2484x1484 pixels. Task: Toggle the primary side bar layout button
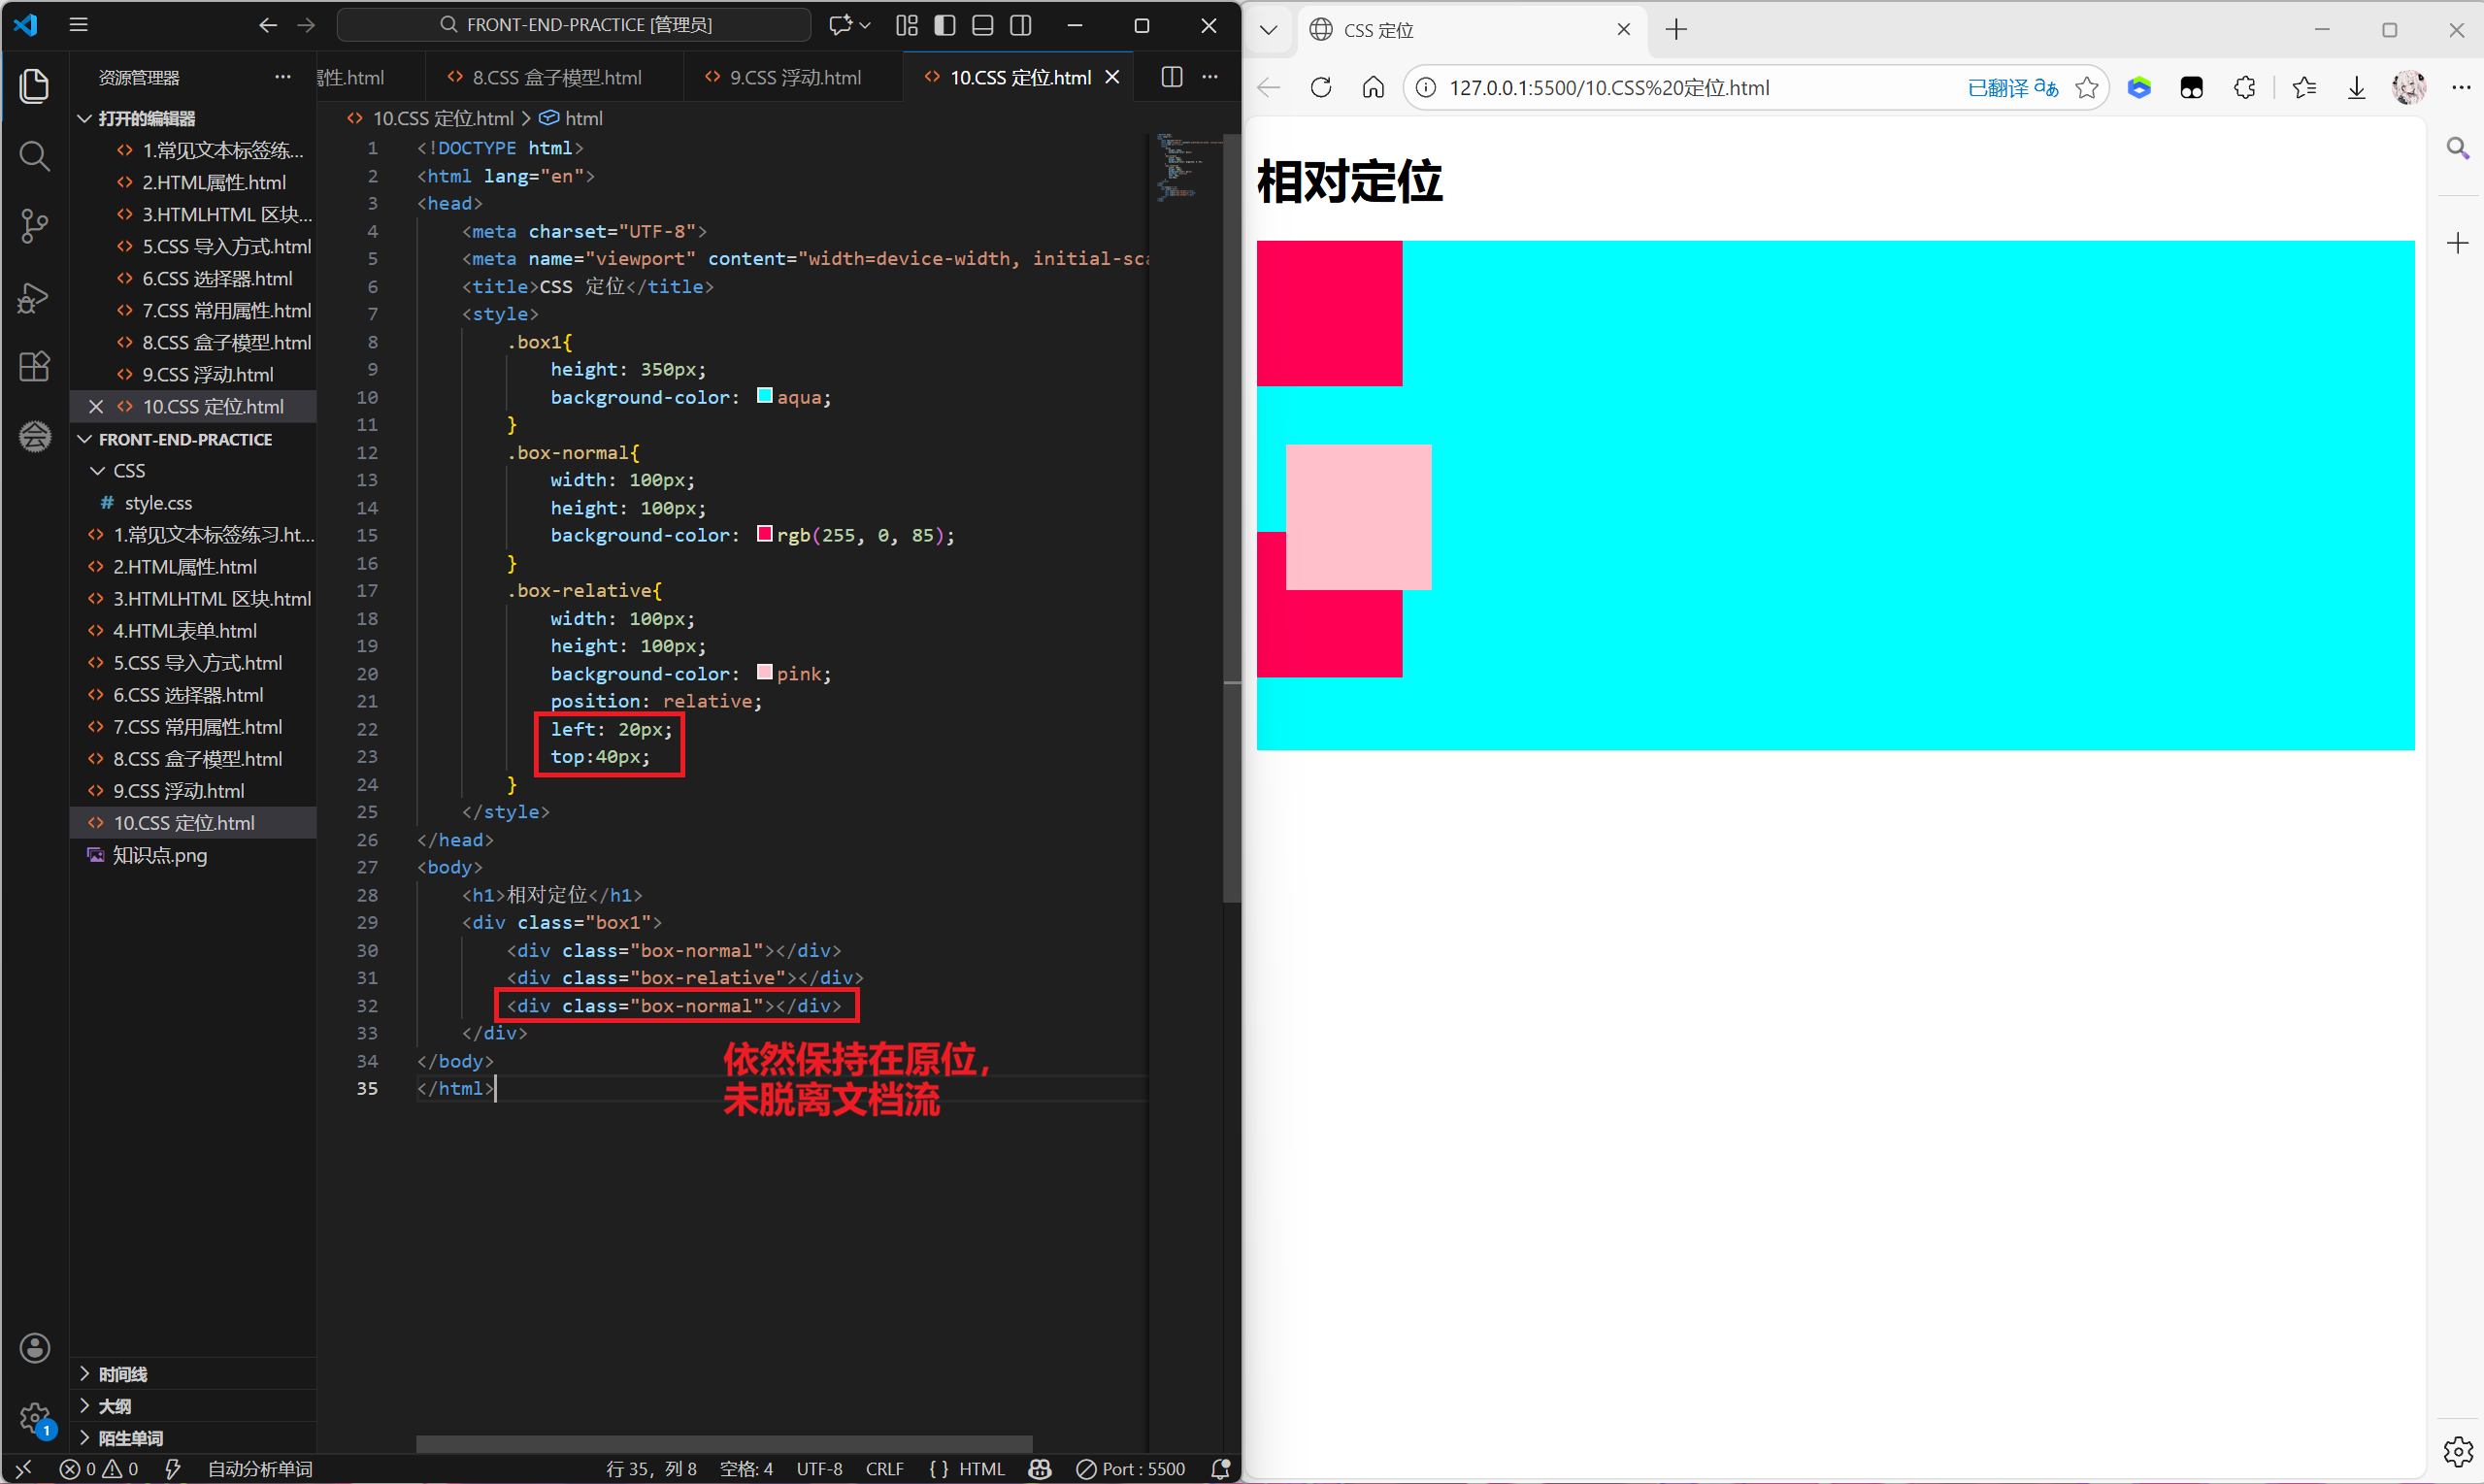944,25
